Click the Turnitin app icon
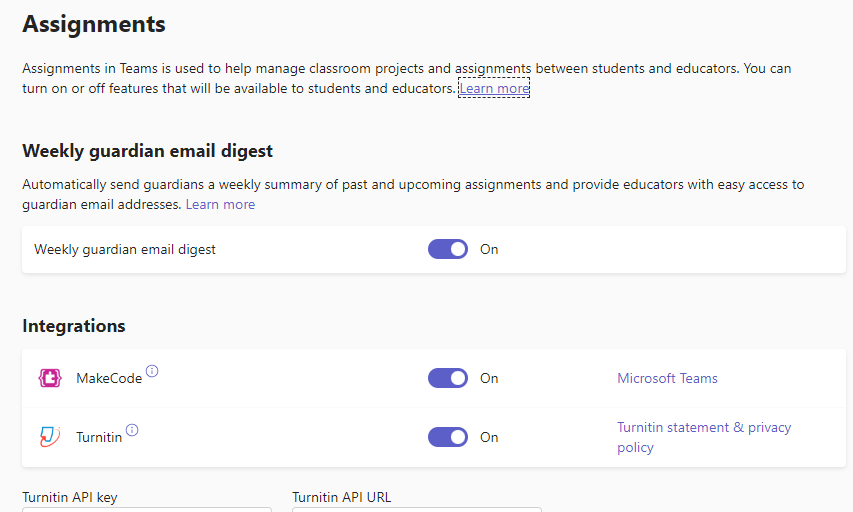This screenshot has width=853, height=512. point(50,436)
